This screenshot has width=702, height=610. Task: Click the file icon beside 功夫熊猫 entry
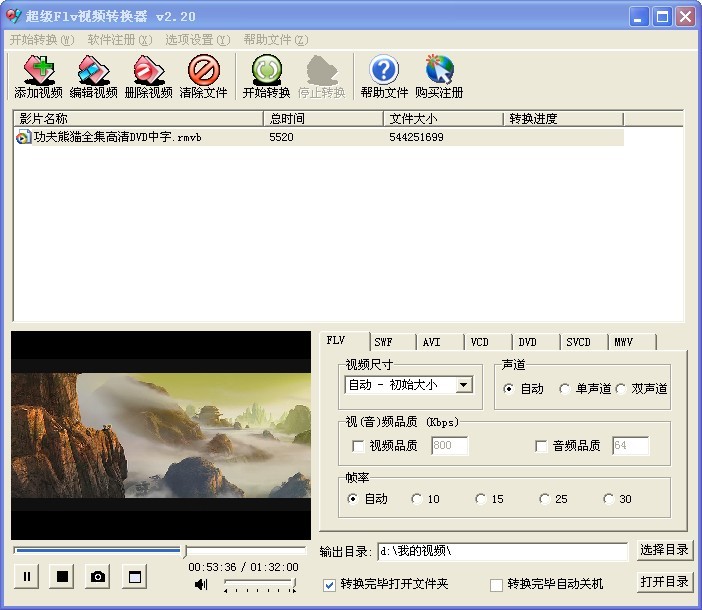pos(23,137)
